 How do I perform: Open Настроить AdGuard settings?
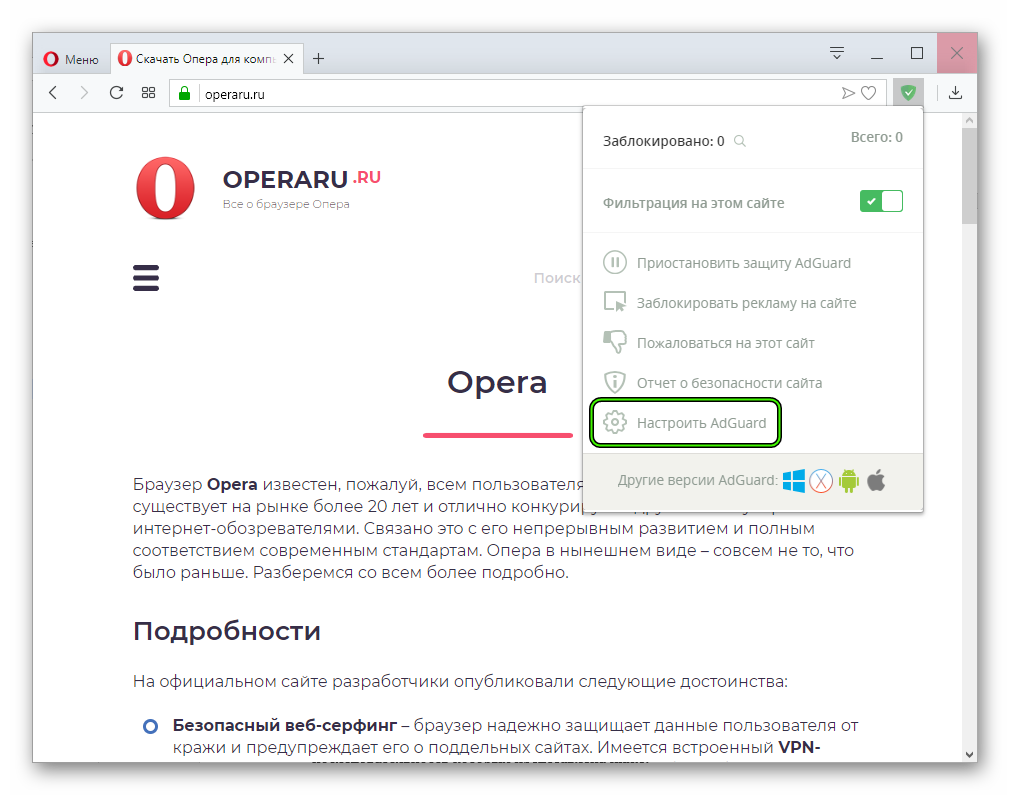pos(685,423)
